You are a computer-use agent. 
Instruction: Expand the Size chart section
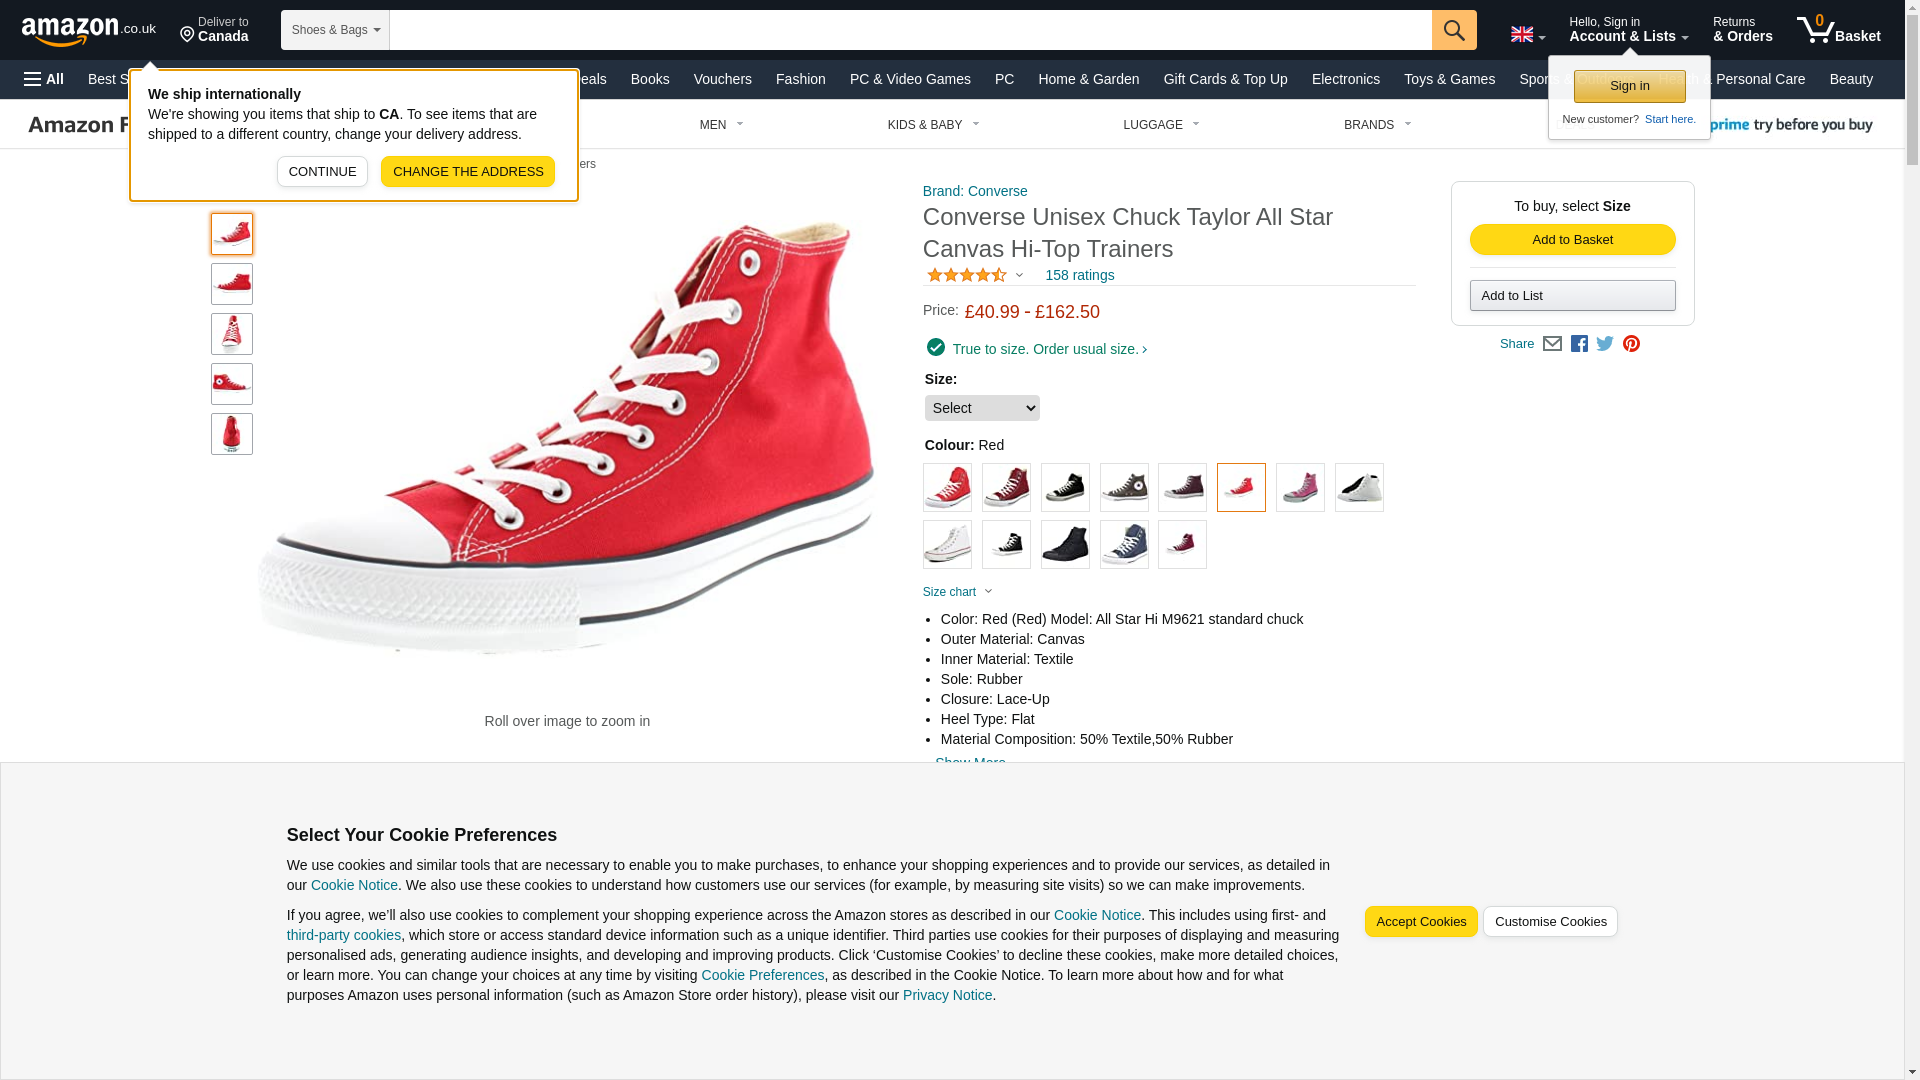(x=958, y=592)
